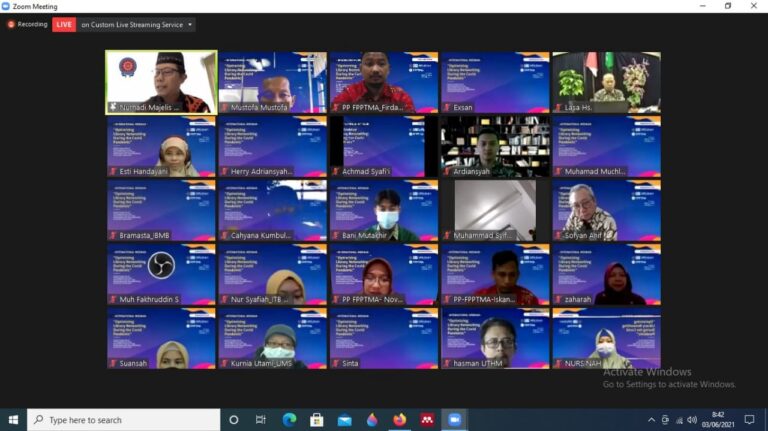Click Bani Mutaqhir's video tile
The height and width of the screenshot is (431, 768).
(384, 210)
